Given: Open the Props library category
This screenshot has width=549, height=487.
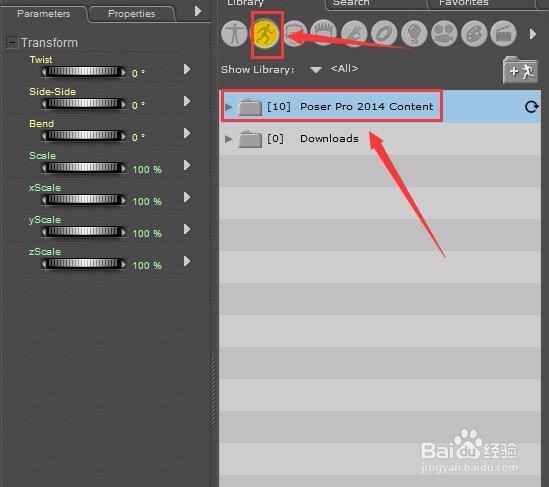Looking at the screenshot, I should coord(384,34).
